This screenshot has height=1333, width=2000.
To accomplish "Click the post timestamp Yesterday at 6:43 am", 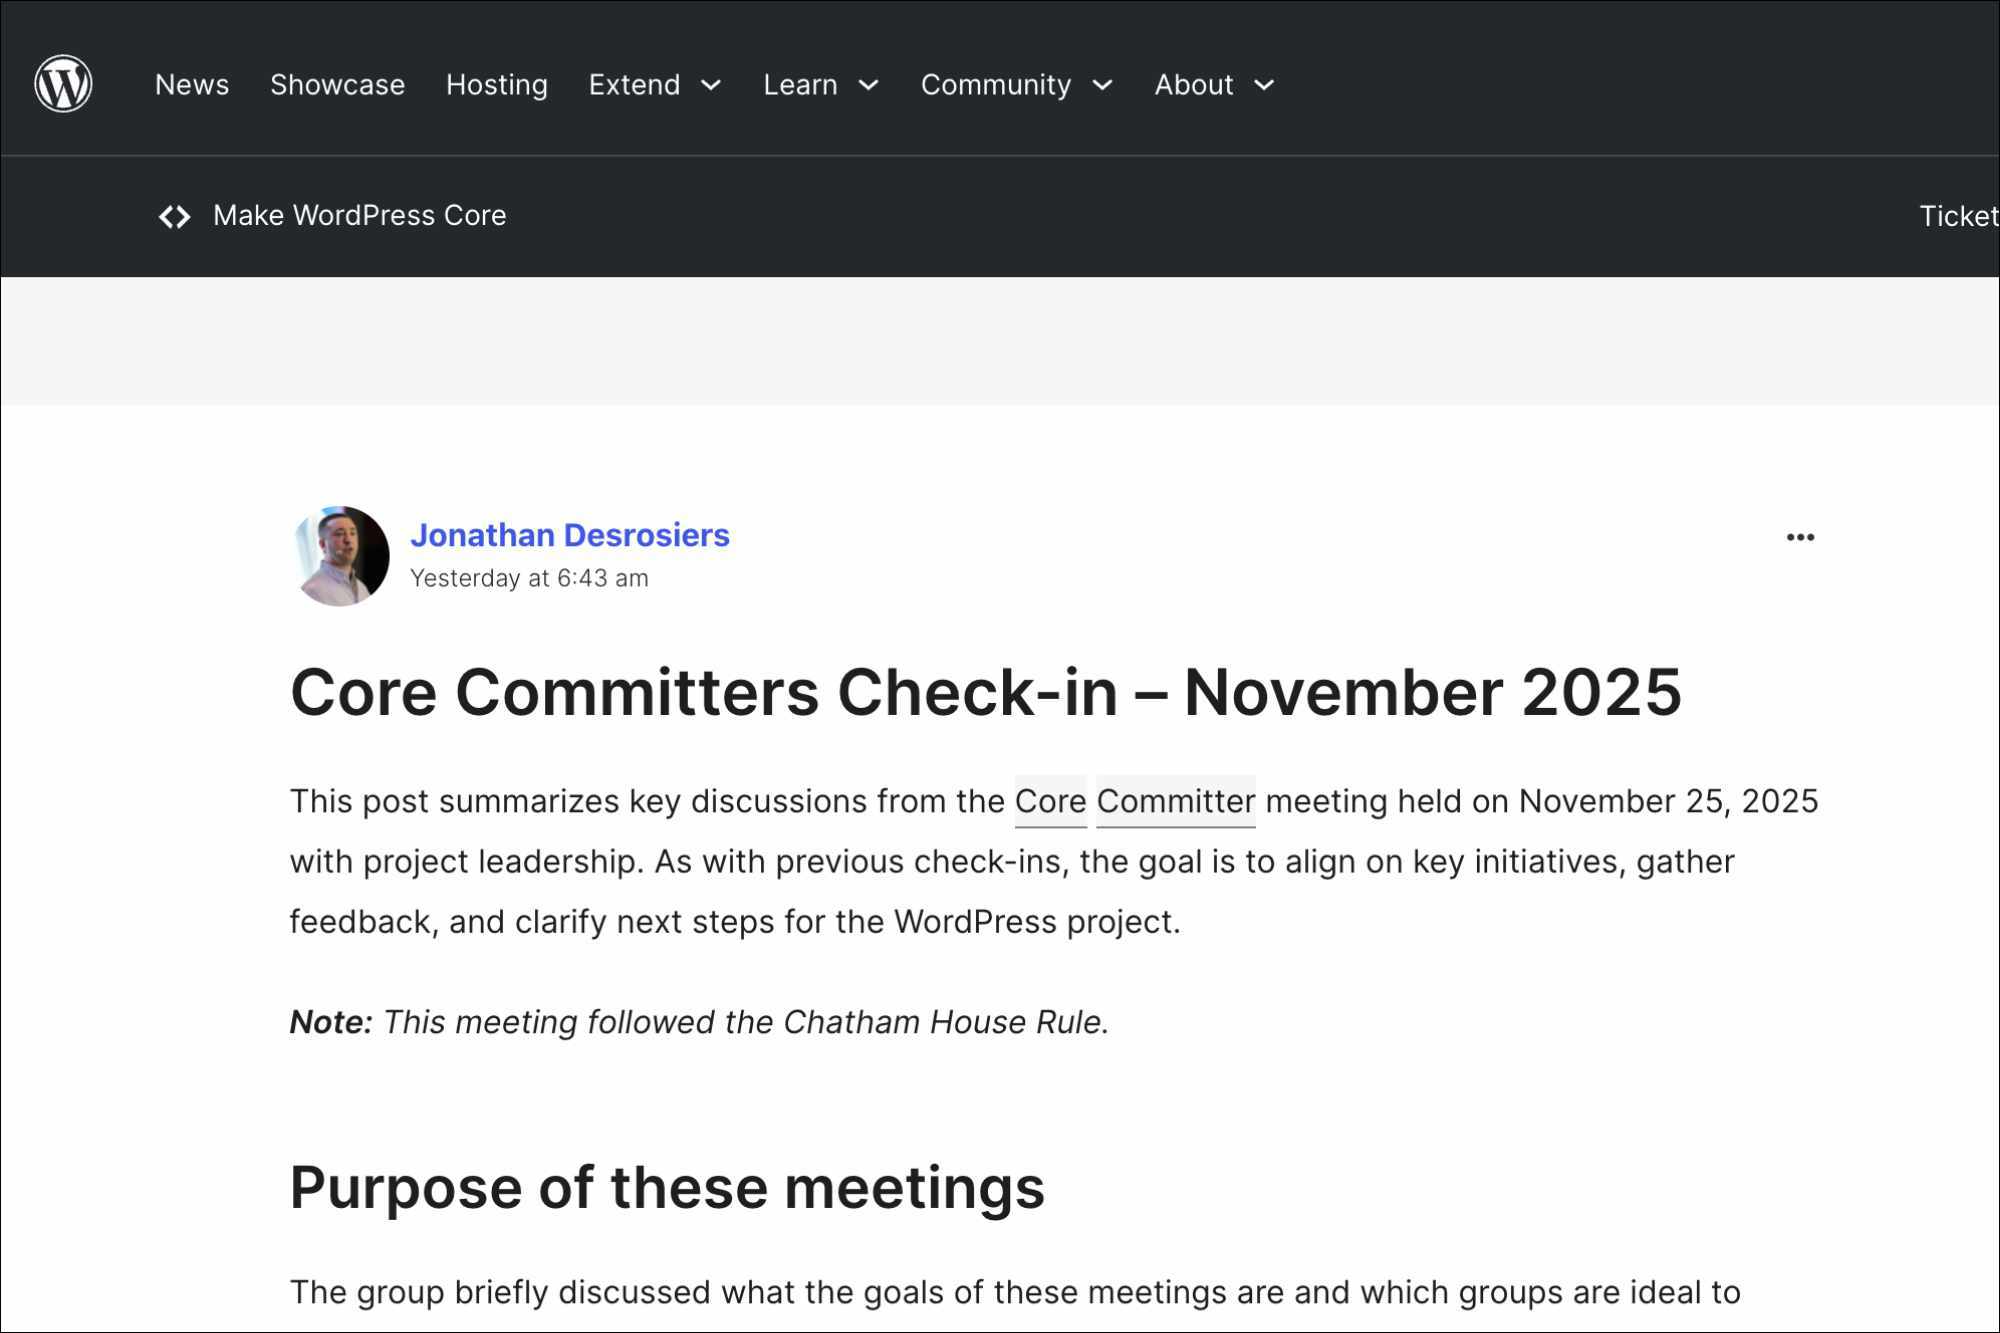I will point(528,577).
